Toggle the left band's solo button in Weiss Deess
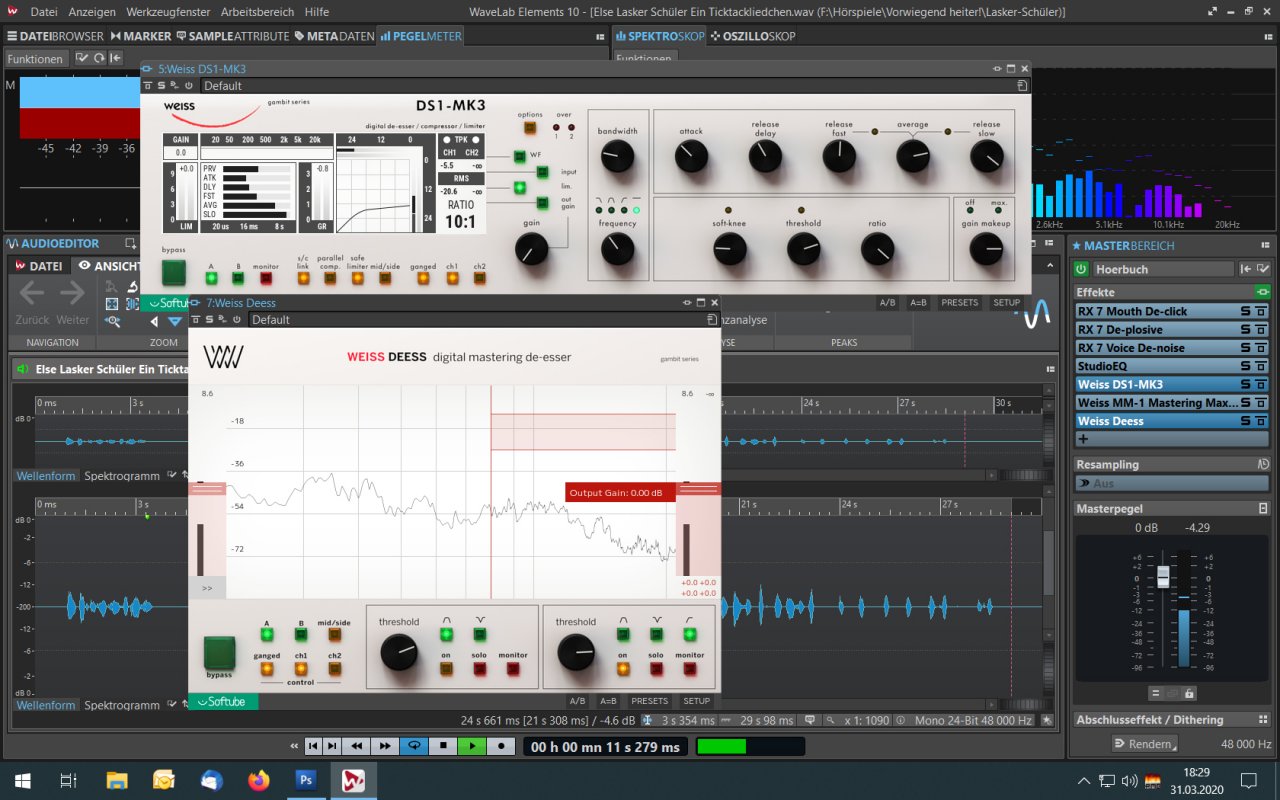Image resolution: width=1280 pixels, height=800 pixels. pos(479,668)
